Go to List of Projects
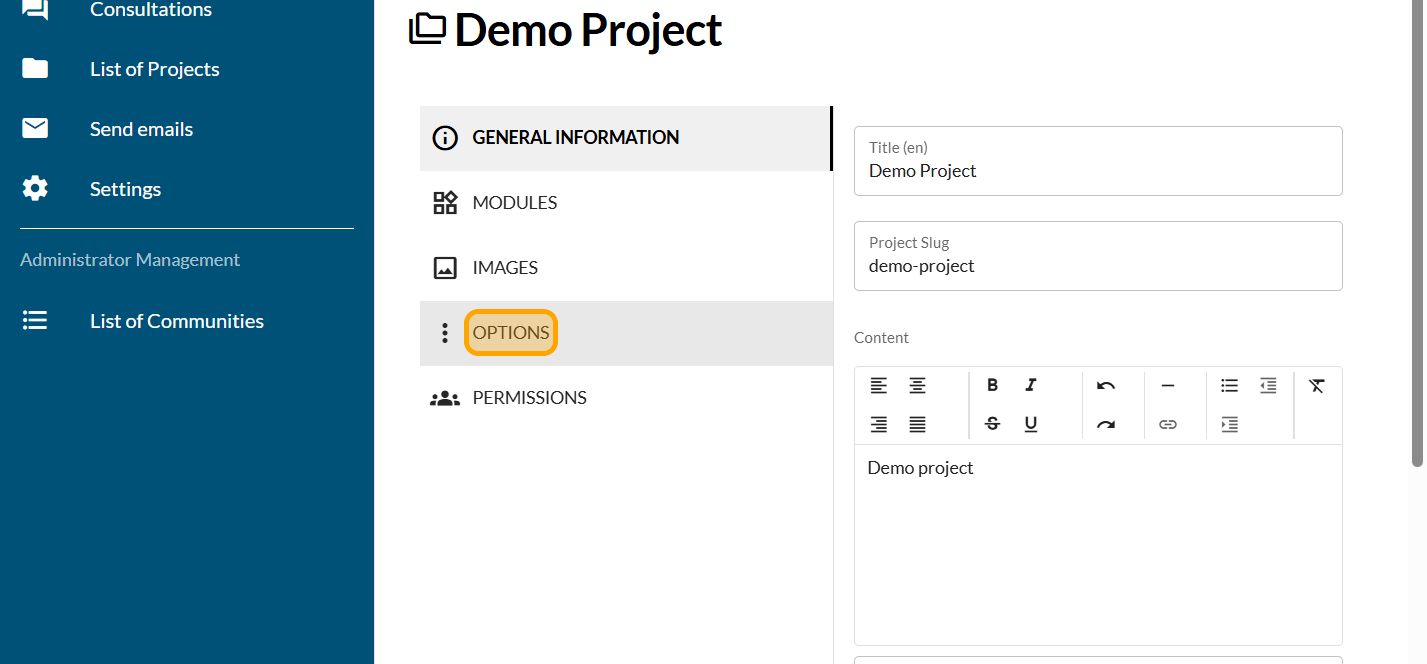 (x=154, y=69)
